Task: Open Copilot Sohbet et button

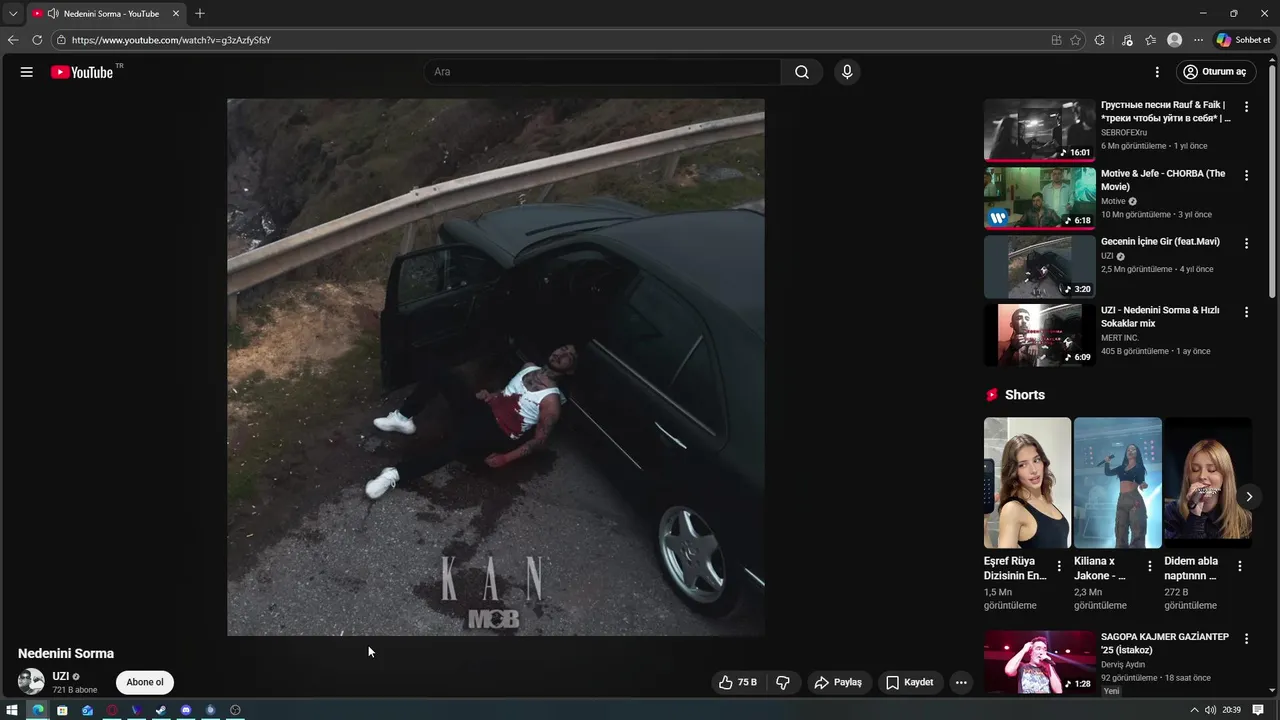Action: click(x=1244, y=40)
